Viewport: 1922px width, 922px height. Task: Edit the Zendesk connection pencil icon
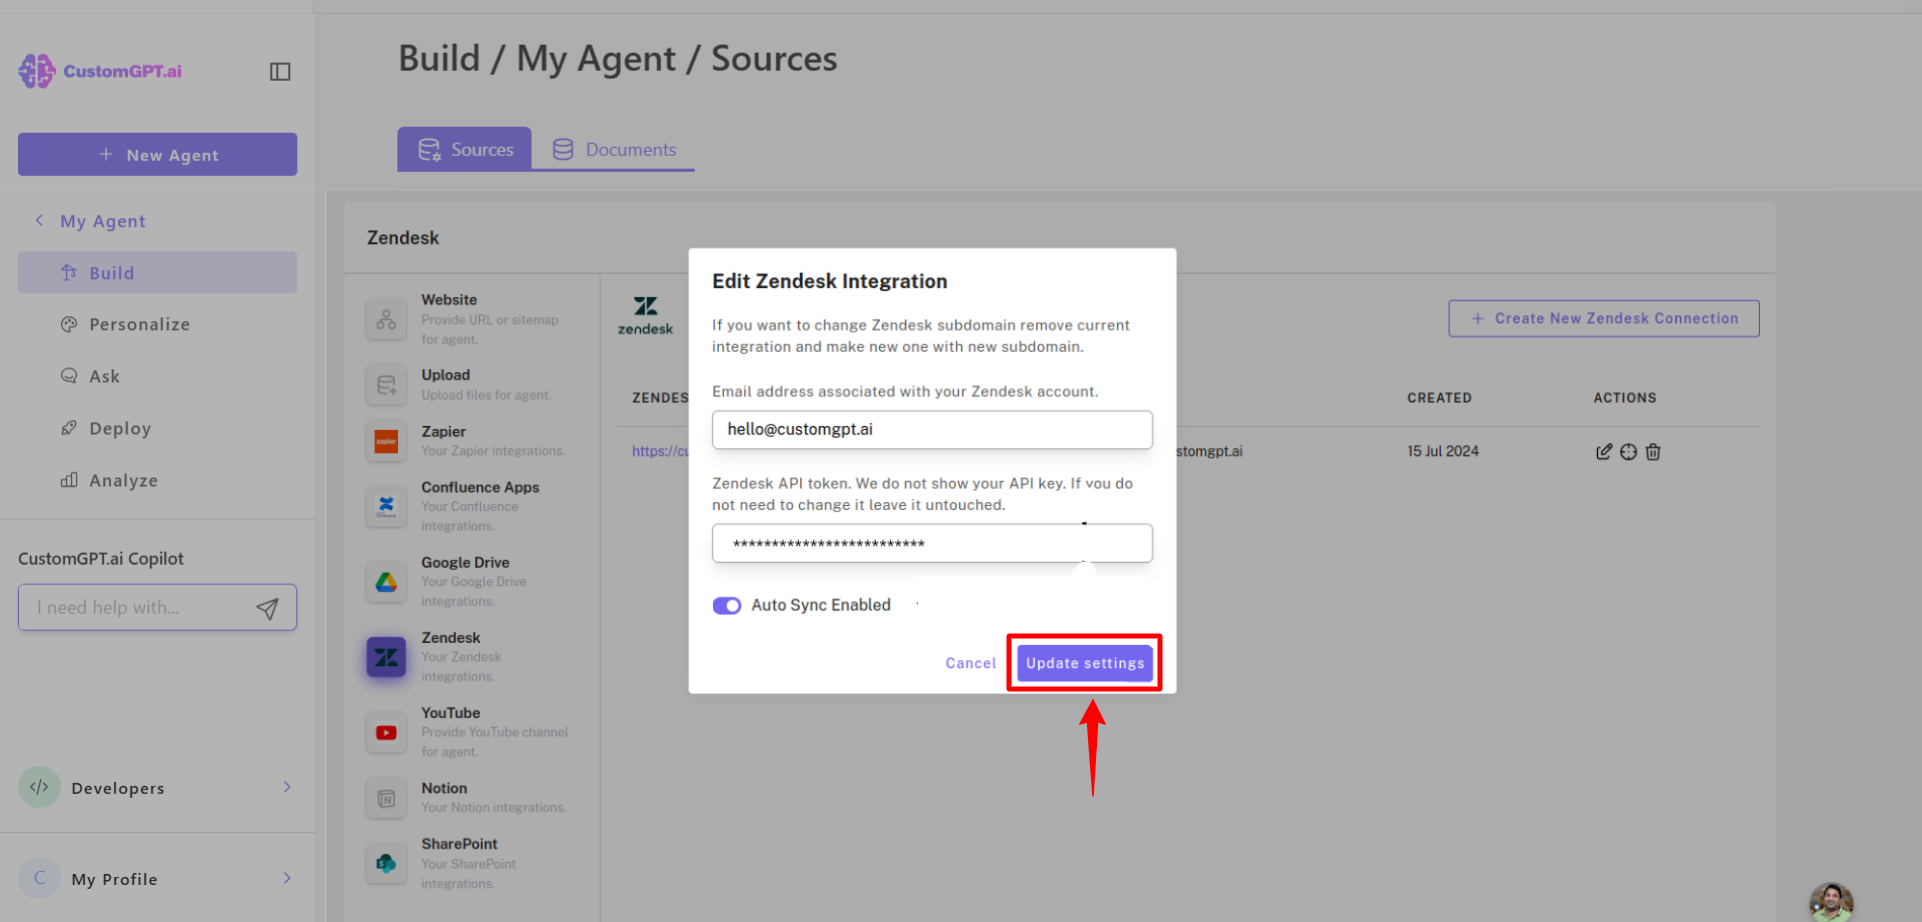pos(1604,452)
